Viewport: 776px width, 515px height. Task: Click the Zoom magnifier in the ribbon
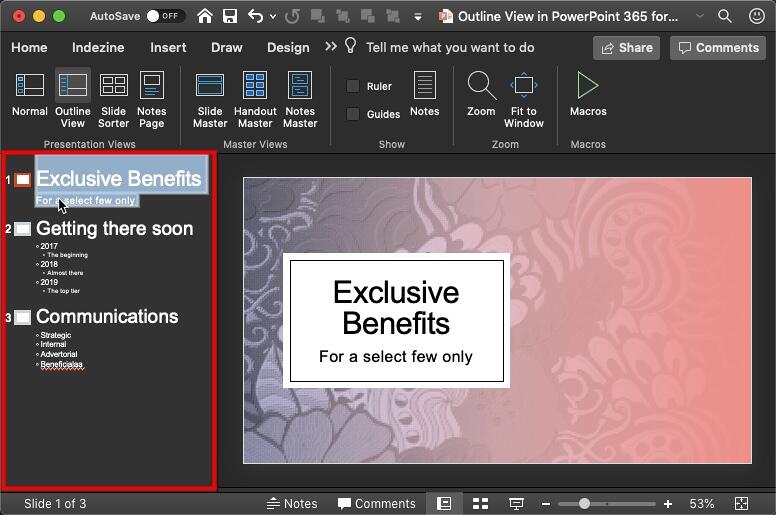tap(481, 94)
